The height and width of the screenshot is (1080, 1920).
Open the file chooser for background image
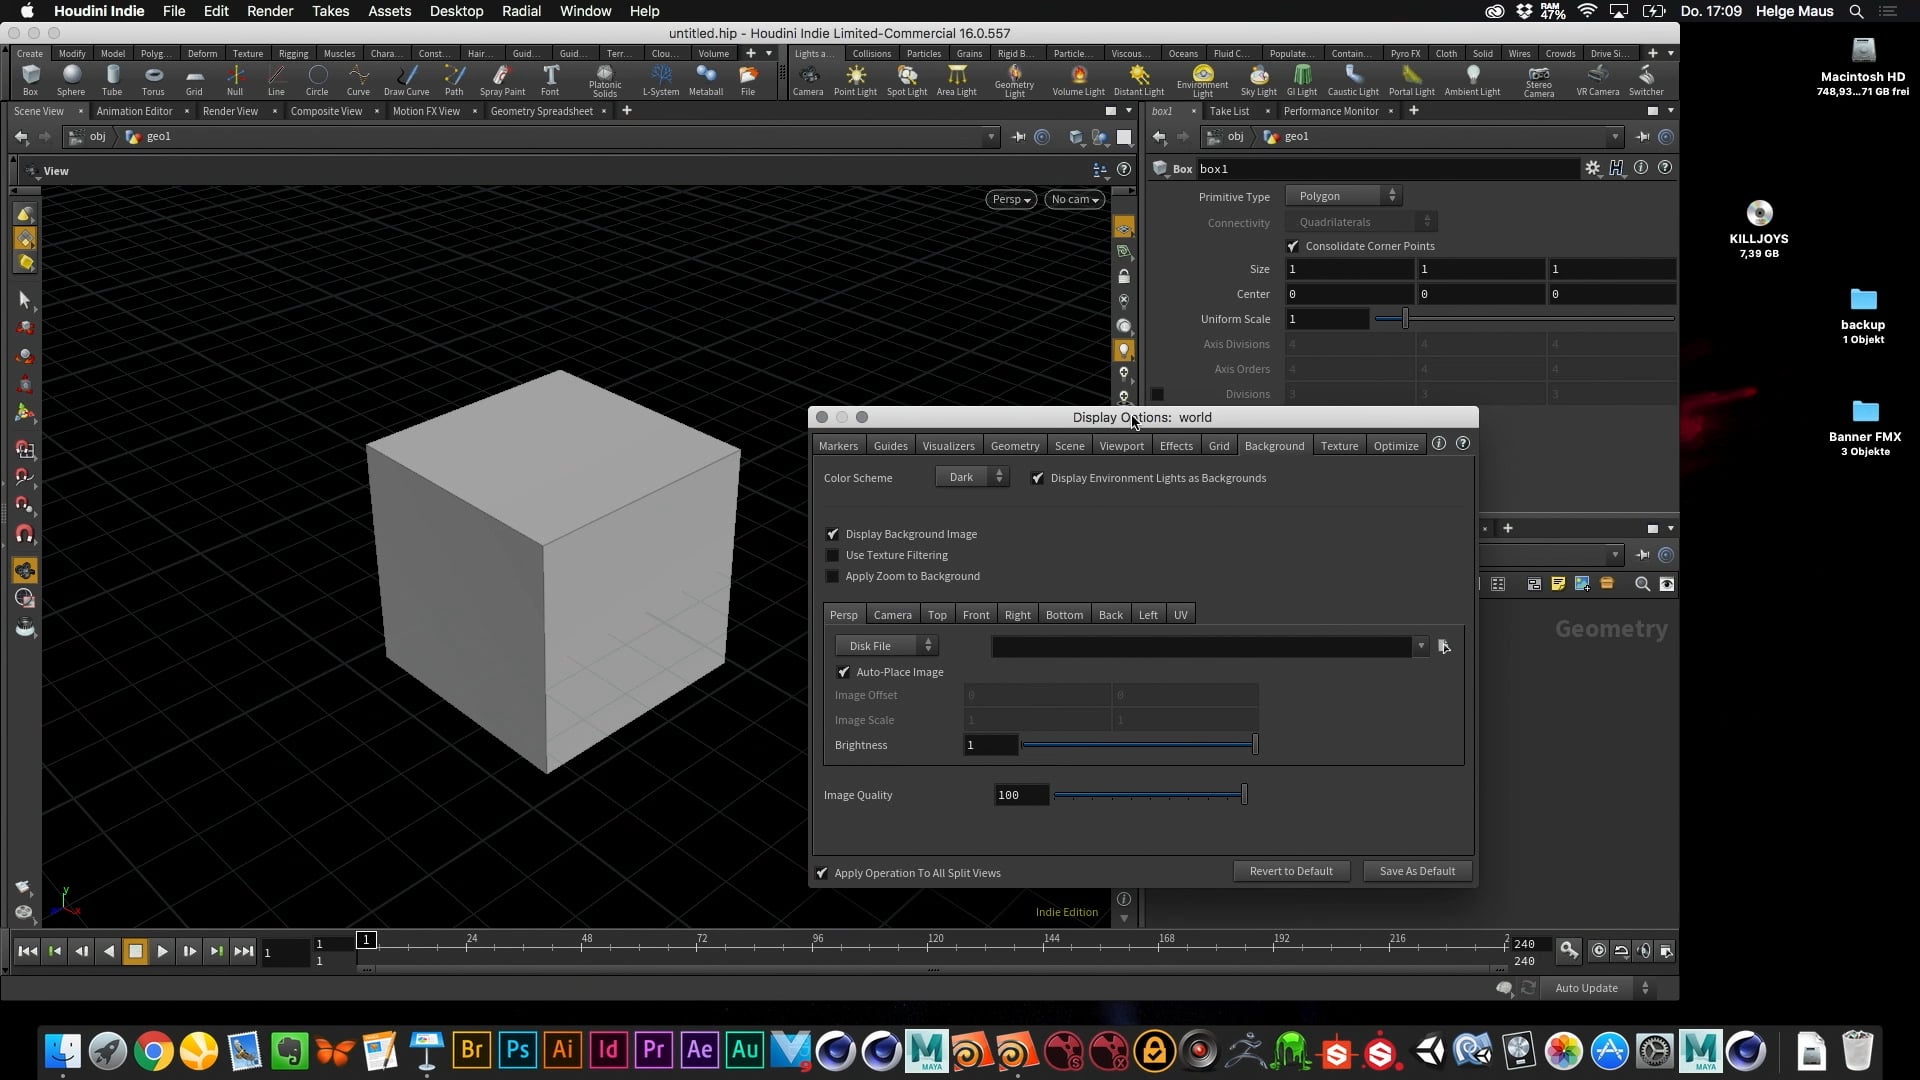[1444, 646]
